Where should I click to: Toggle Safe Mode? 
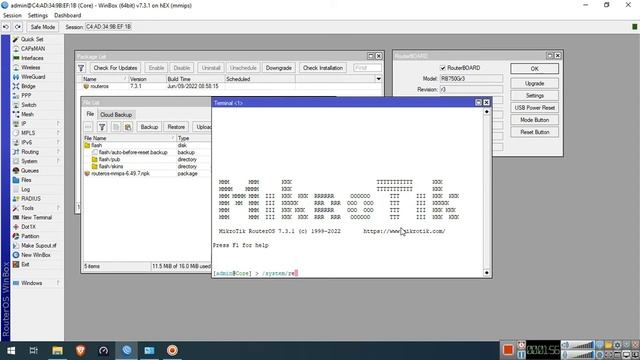[x=42, y=27]
